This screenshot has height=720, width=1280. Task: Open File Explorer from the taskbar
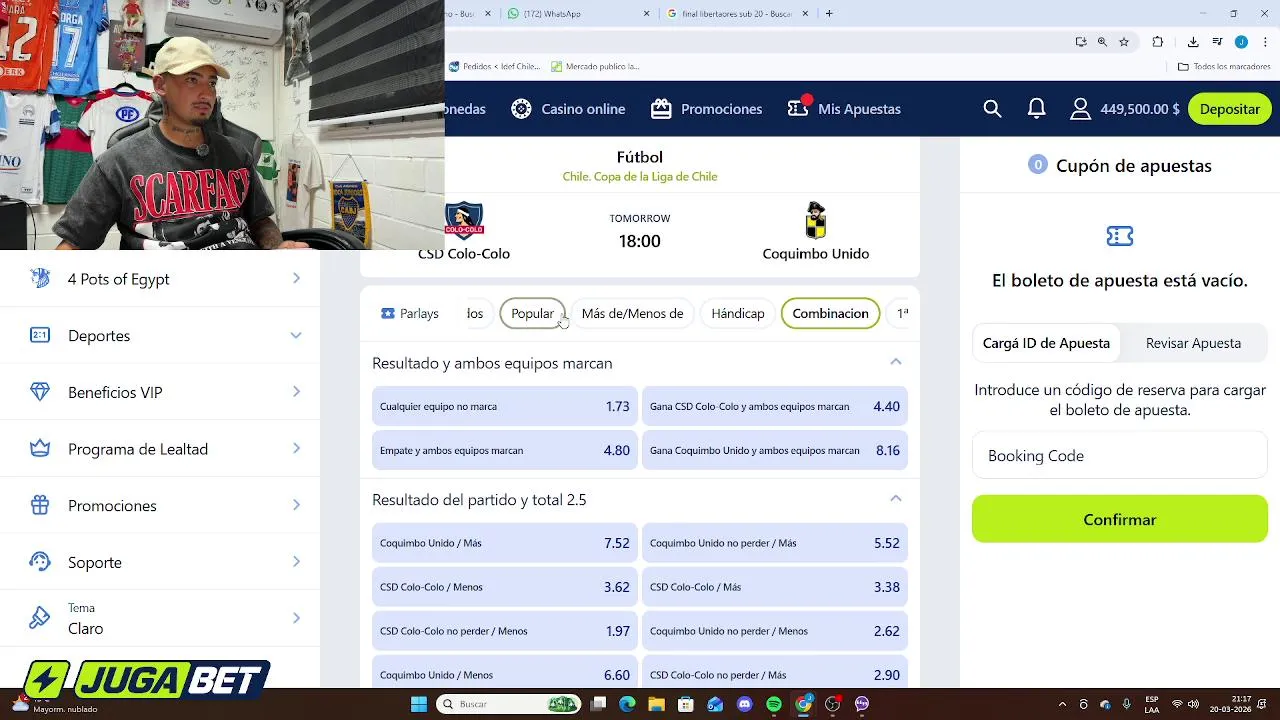pyautogui.click(x=656, y=704)
